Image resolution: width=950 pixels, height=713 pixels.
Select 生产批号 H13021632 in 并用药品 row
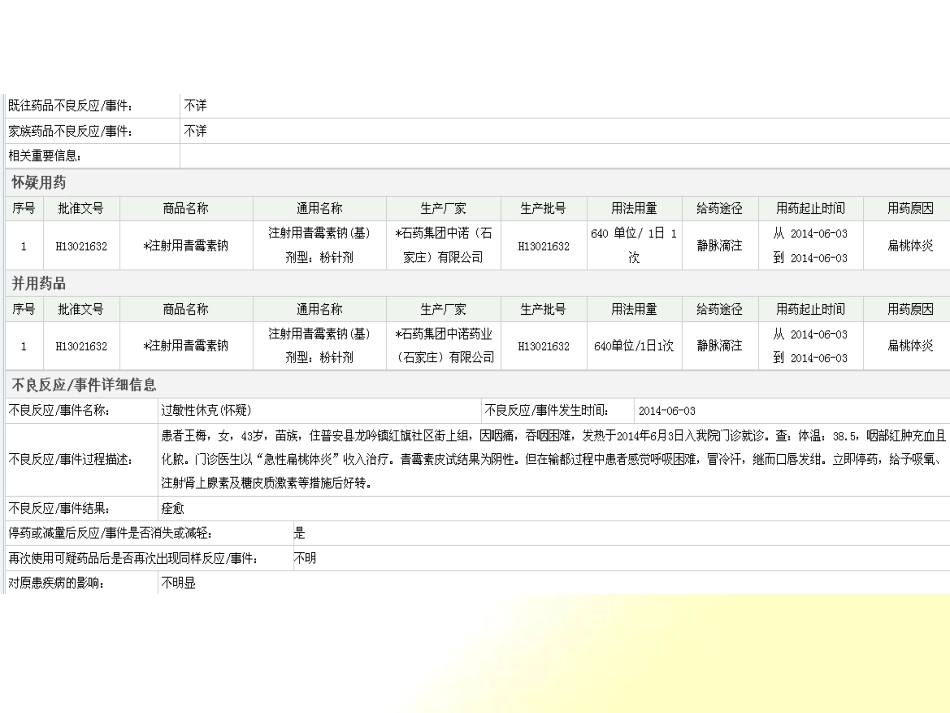click(x=543, y=346)
